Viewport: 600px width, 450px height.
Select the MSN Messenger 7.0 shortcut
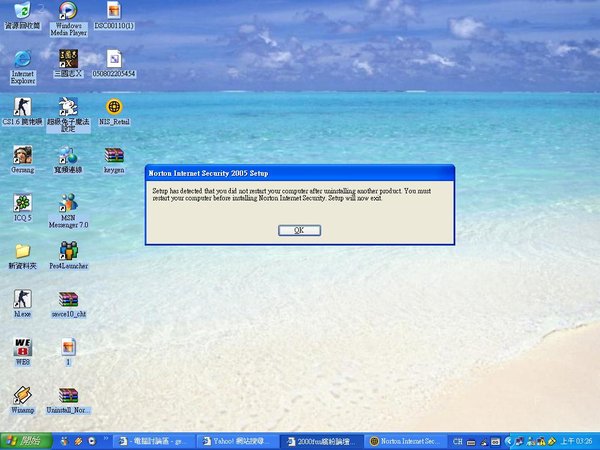pyautogui.click(x=68, y=203)
